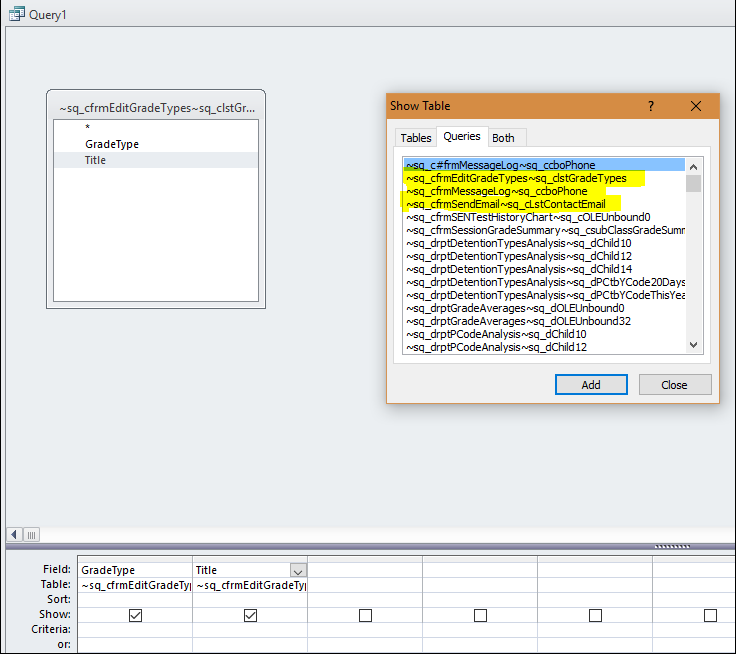Viewport: 736px width, 654px height.
Task: Select ~sq_drptGradeAverages~sq_dOLEUnbound0 query
Action: 544,308
